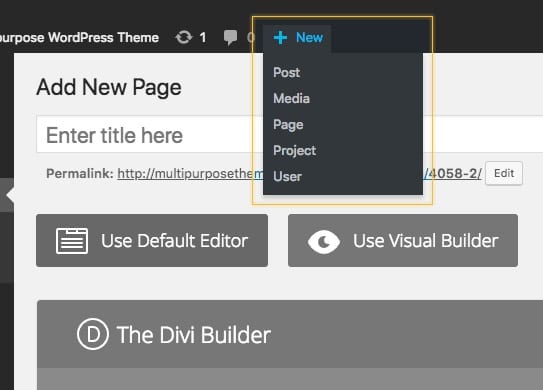
Task: Collapse the sidebar with the left arrow
Action: (x=10, y=195)
